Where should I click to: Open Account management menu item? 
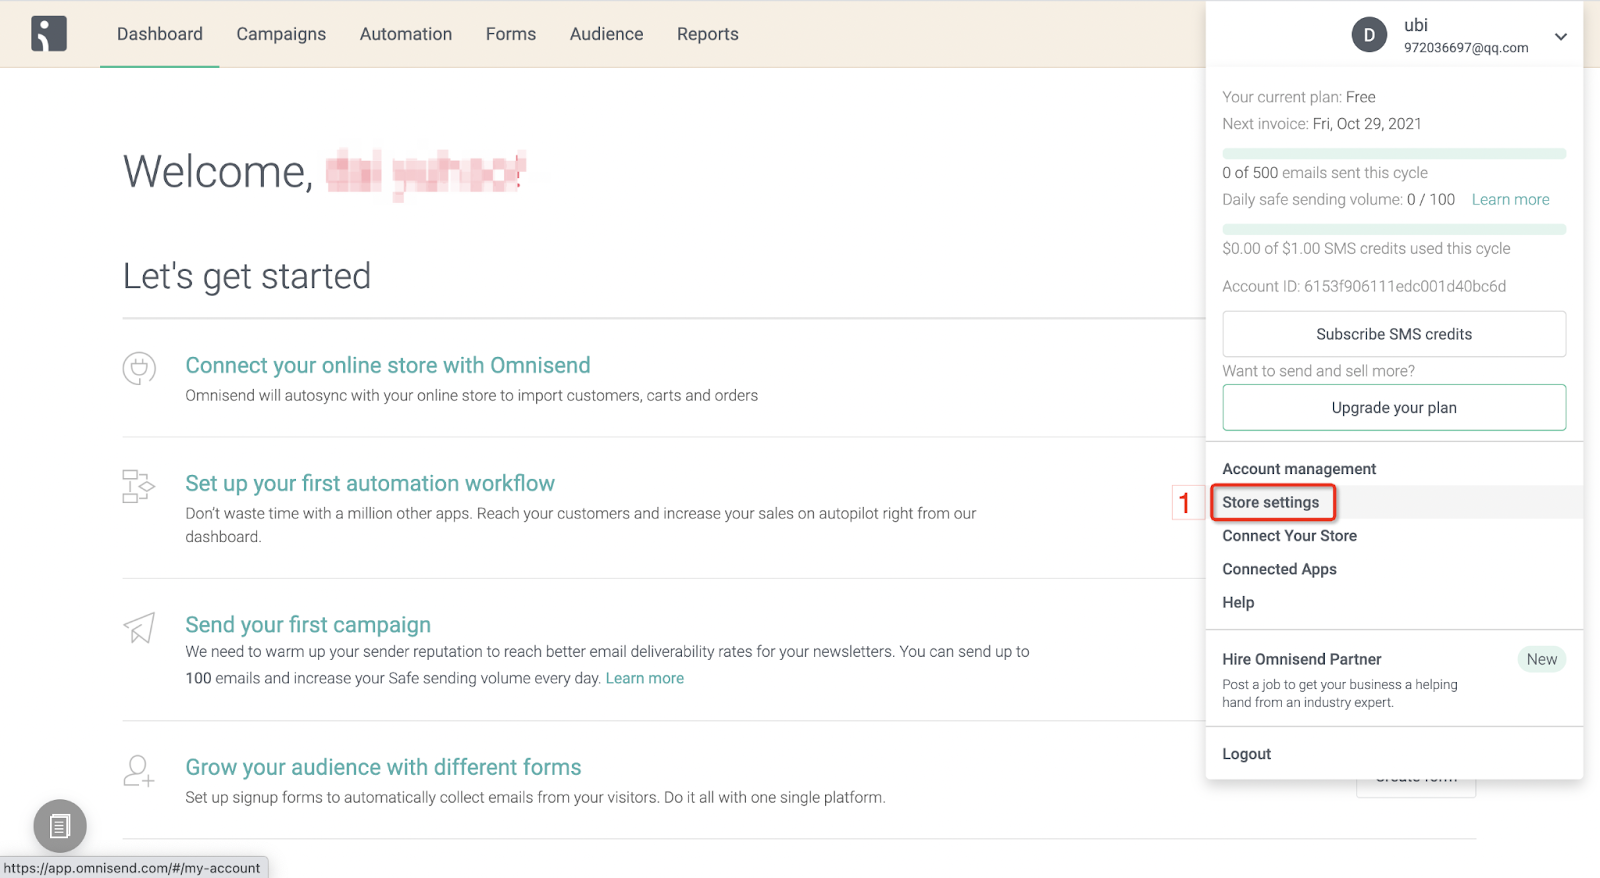[1299, 469]
